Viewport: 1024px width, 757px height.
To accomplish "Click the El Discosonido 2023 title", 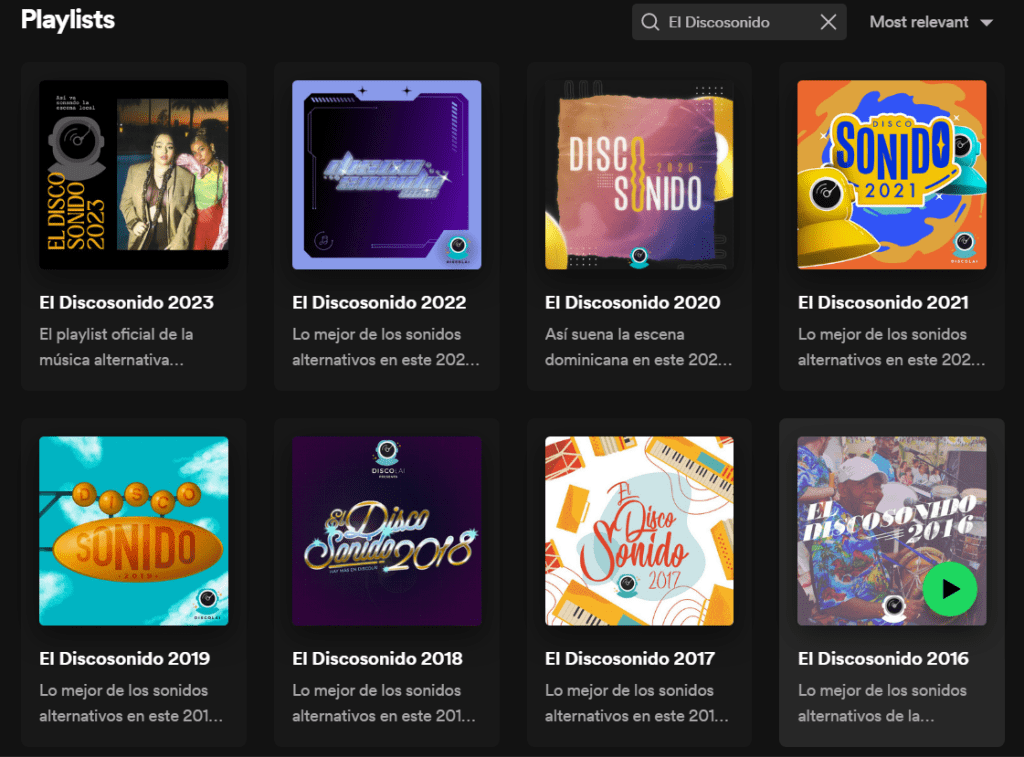I will pos(126,302).
